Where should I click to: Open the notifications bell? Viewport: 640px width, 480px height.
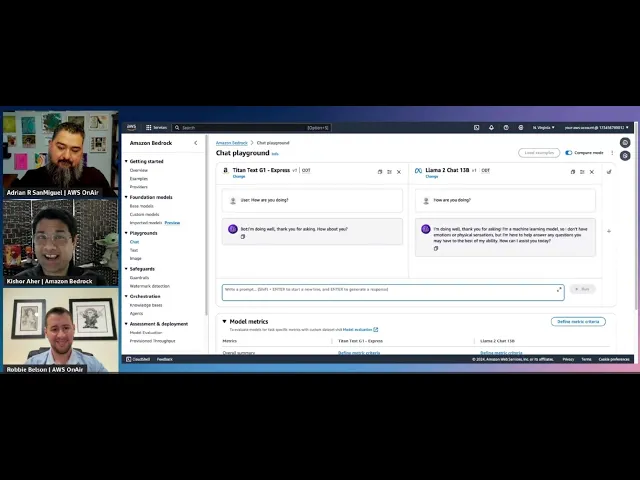[491, 128]
